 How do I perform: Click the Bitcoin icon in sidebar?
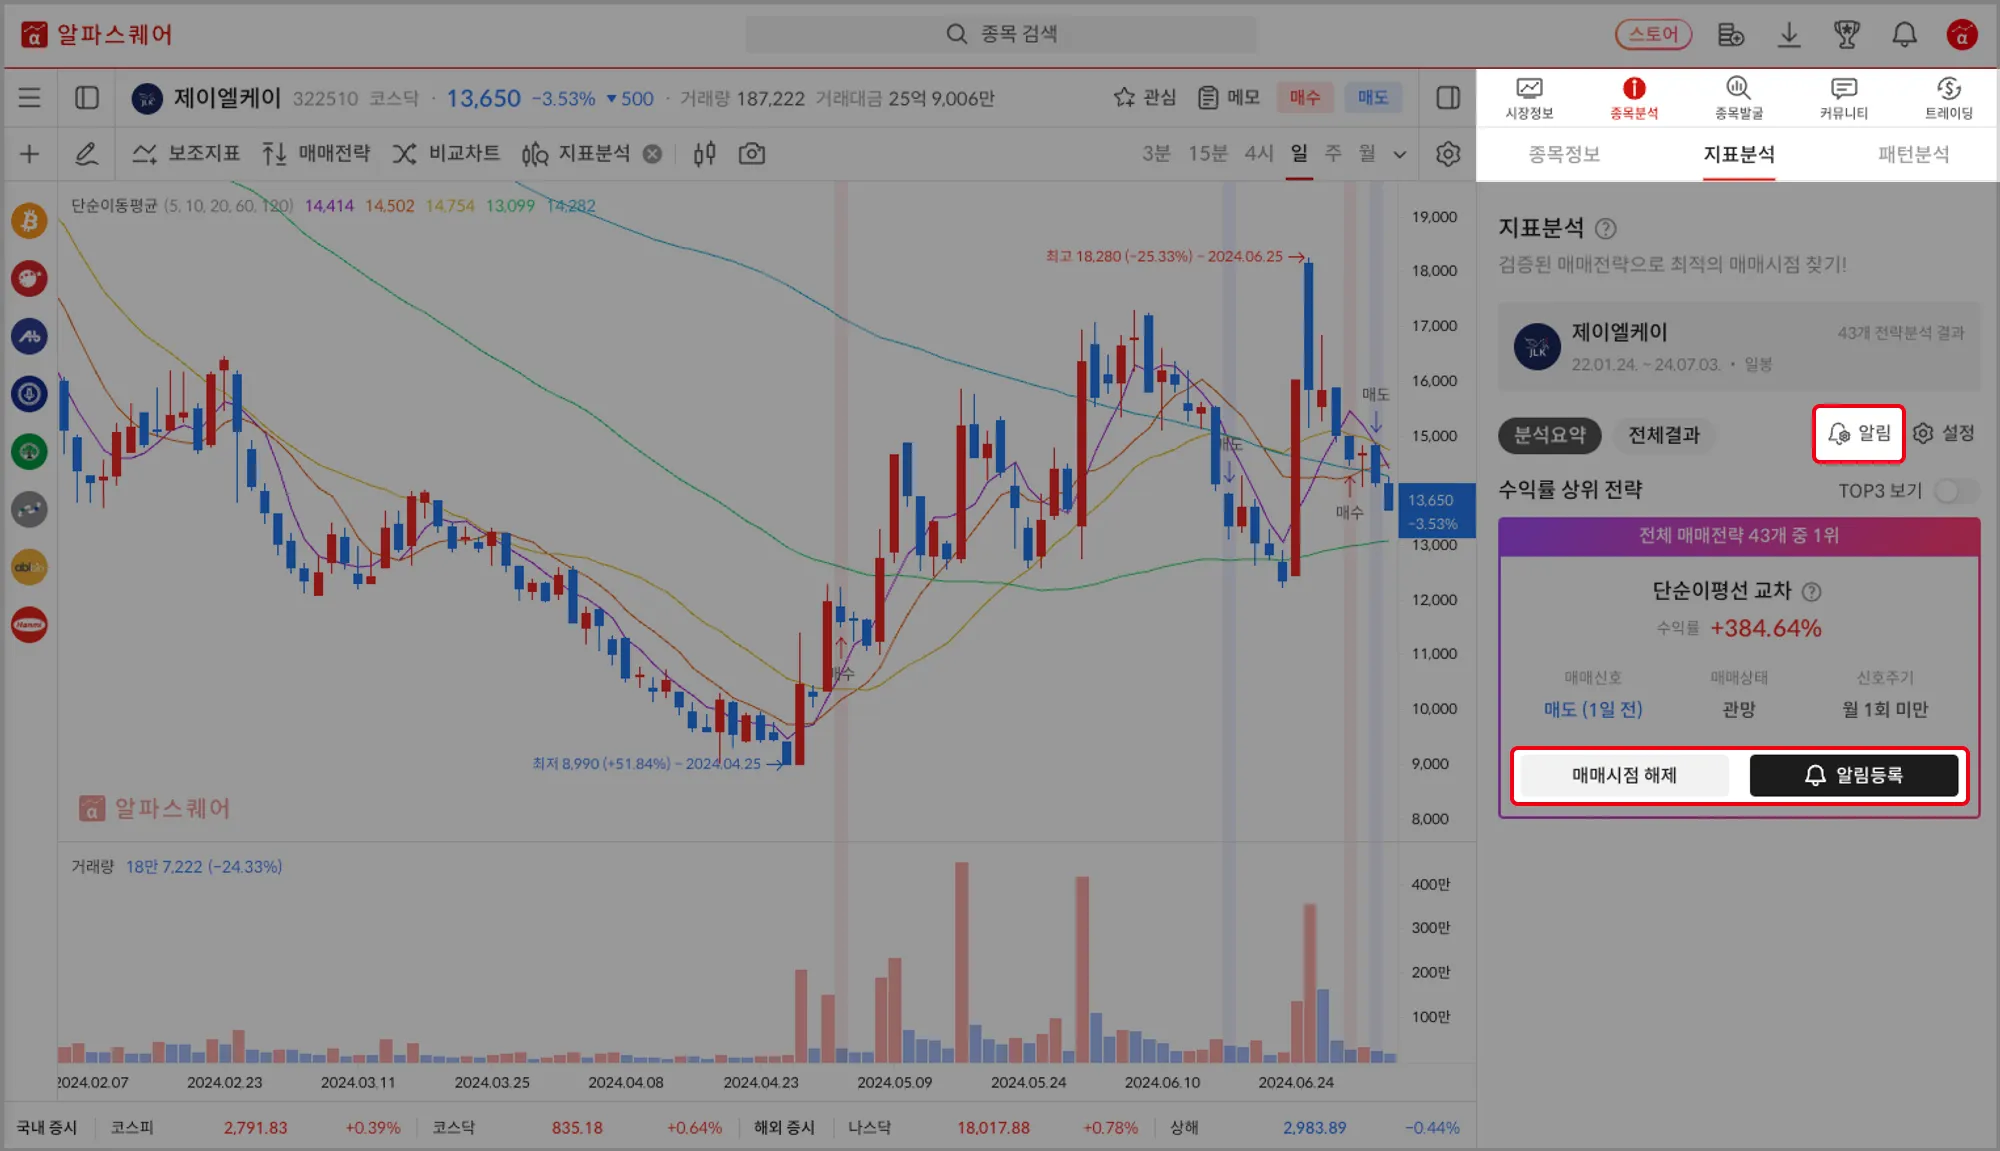(x=29, y=220)
